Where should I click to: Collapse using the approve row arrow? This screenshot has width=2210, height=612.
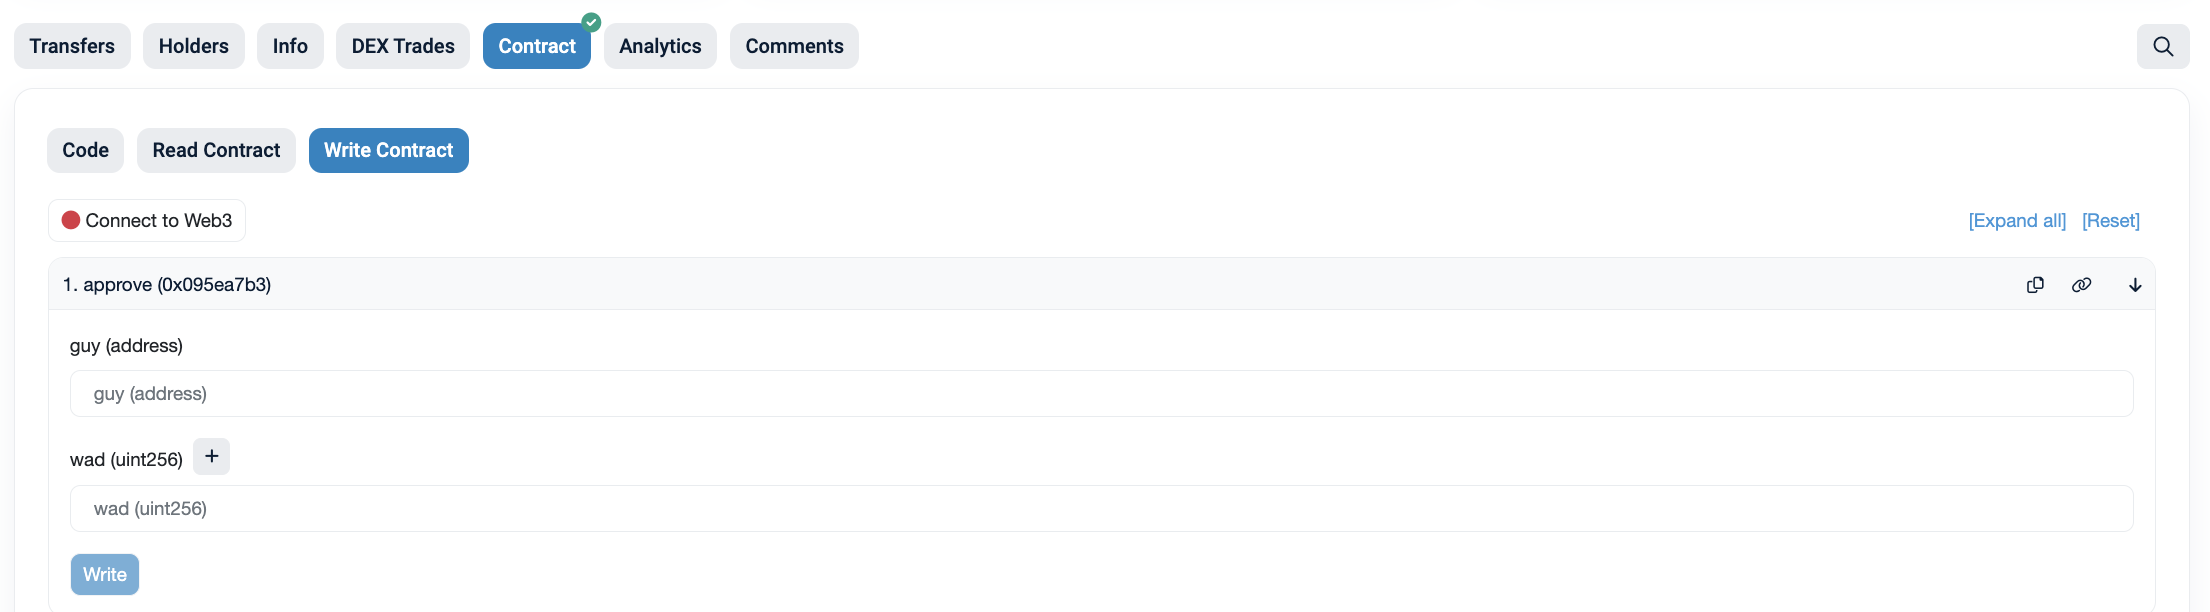(x=2135, y=285)
